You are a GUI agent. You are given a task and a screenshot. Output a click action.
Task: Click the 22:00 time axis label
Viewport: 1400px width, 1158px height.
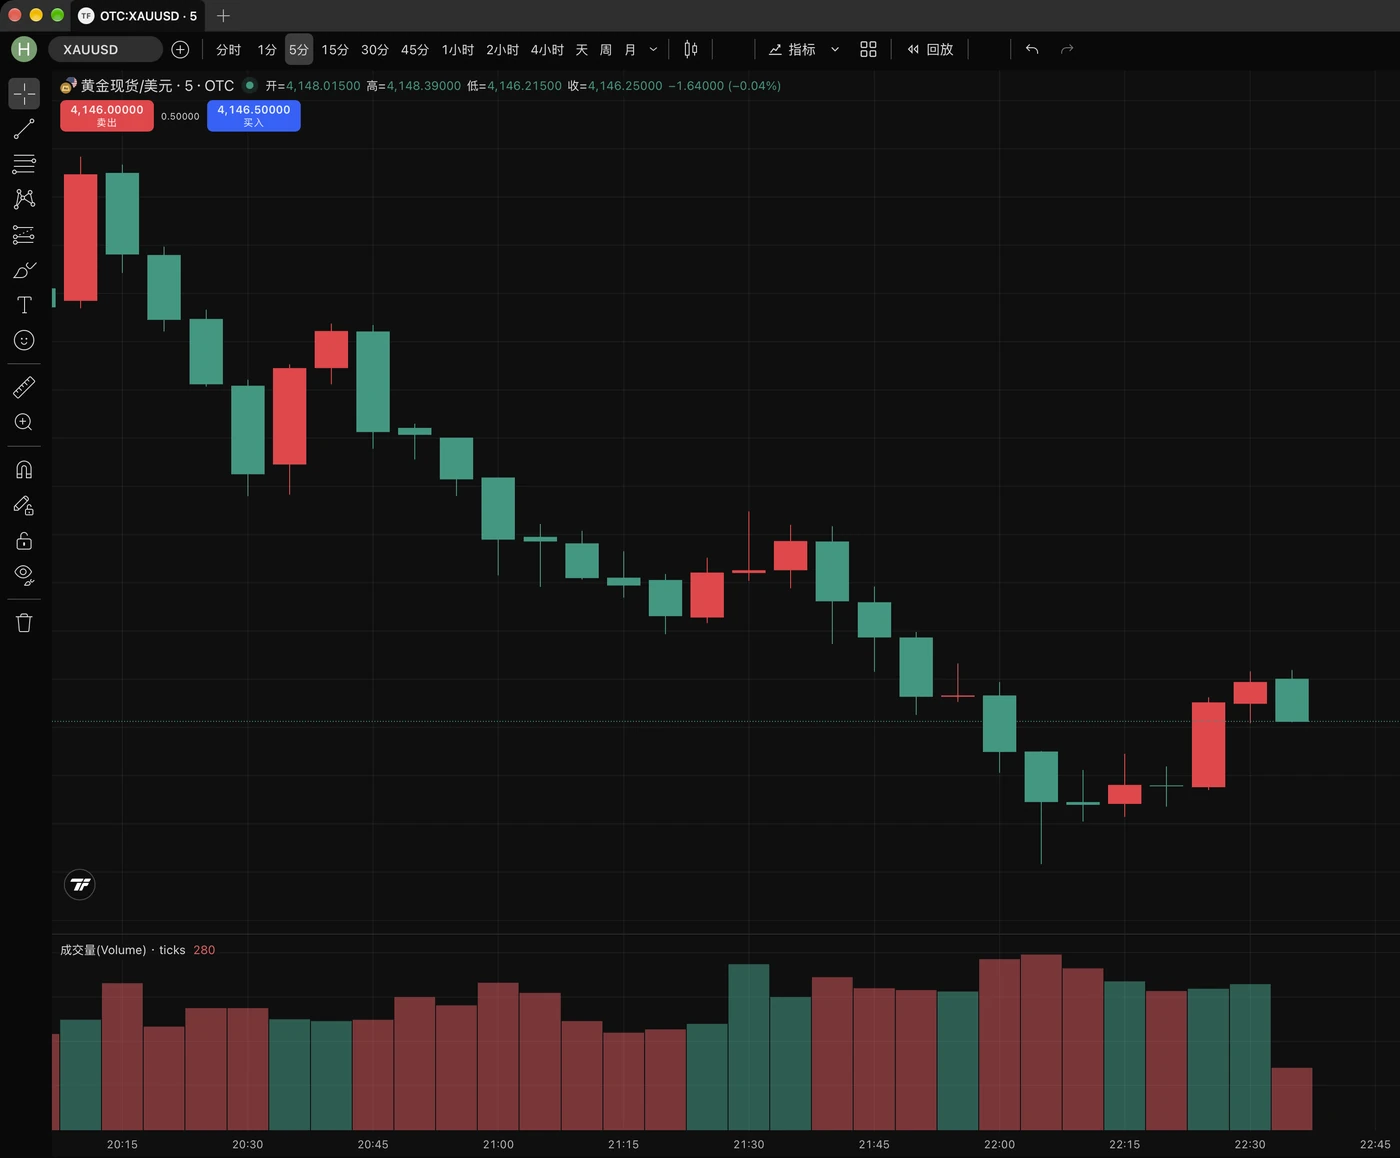click(999, 1144)
